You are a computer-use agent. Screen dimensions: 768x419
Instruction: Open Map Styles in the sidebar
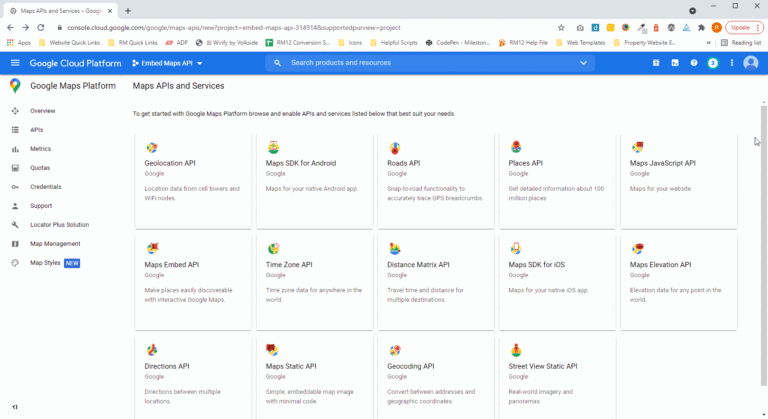click(x=45, y=263)
